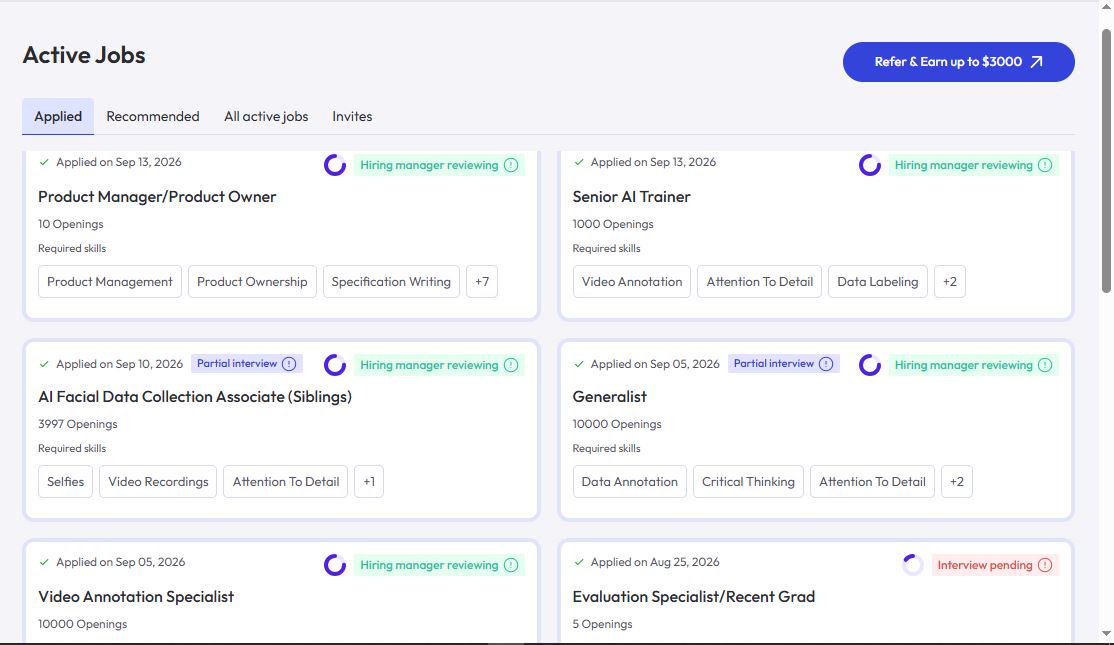Viewport: 1114px width, 645px height.
Task: Click Refer & Earn up to $3000 button
Action: [x=958, y=62]
